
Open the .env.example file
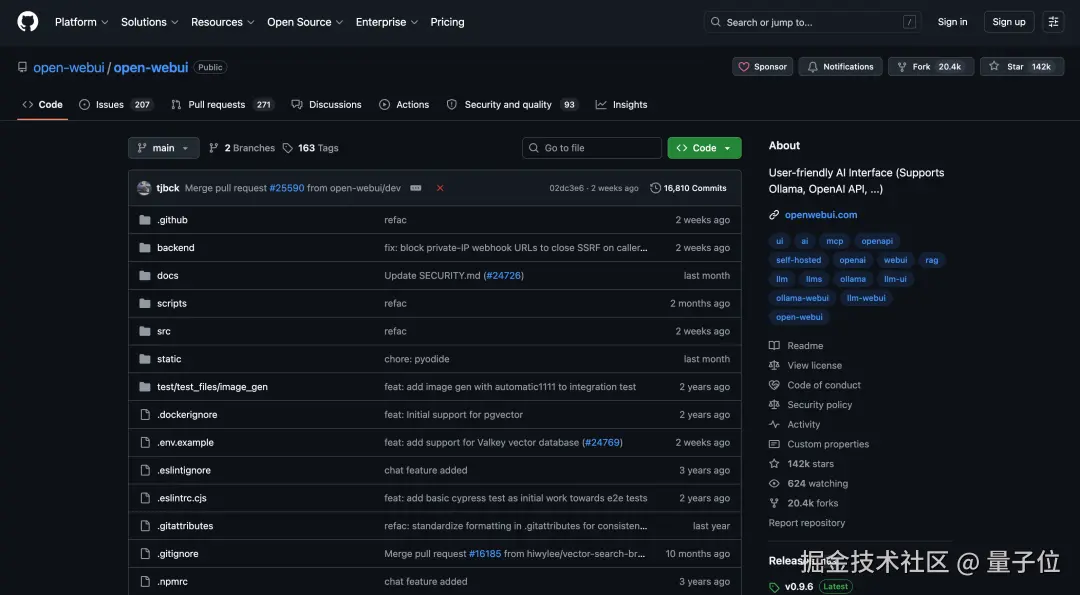(185, 443)
